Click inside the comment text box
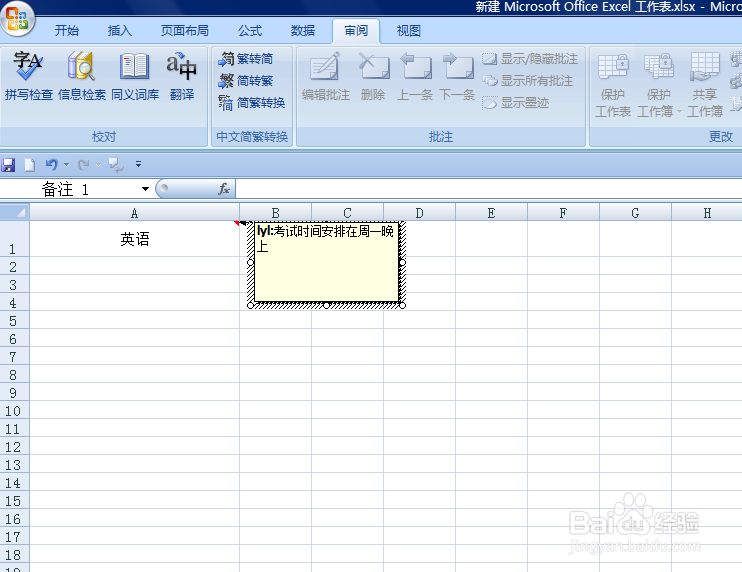Screen dimensions: 742x572 coord(327,263)
